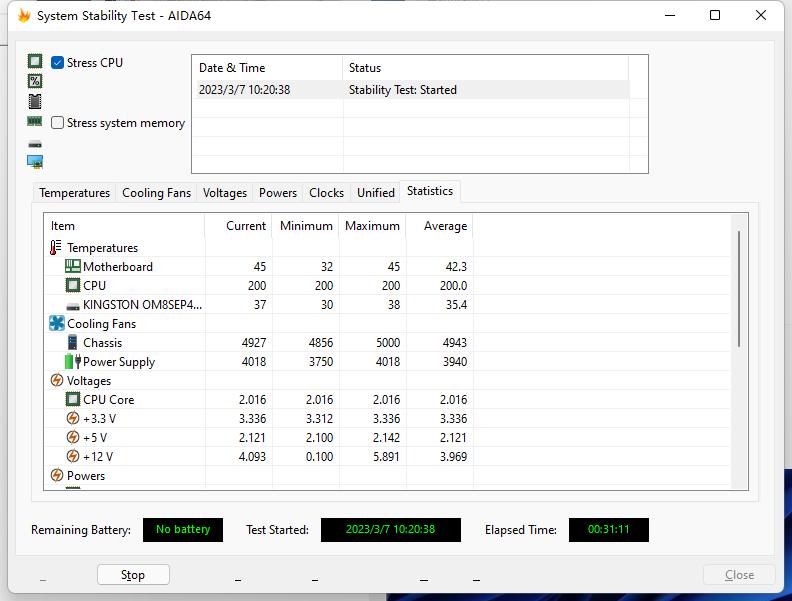Click the orange lightning icon beside Voltages
792x601 pixels.
click(x=56, y=381)
